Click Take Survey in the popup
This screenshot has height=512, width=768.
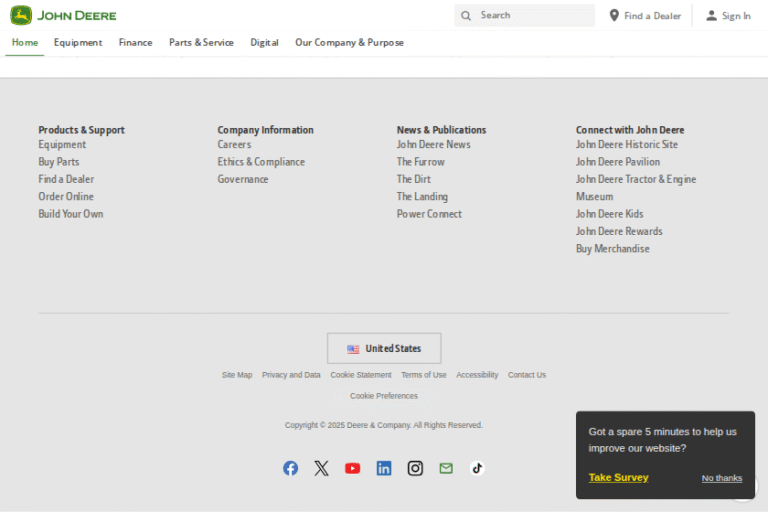(x=618, y=477)
